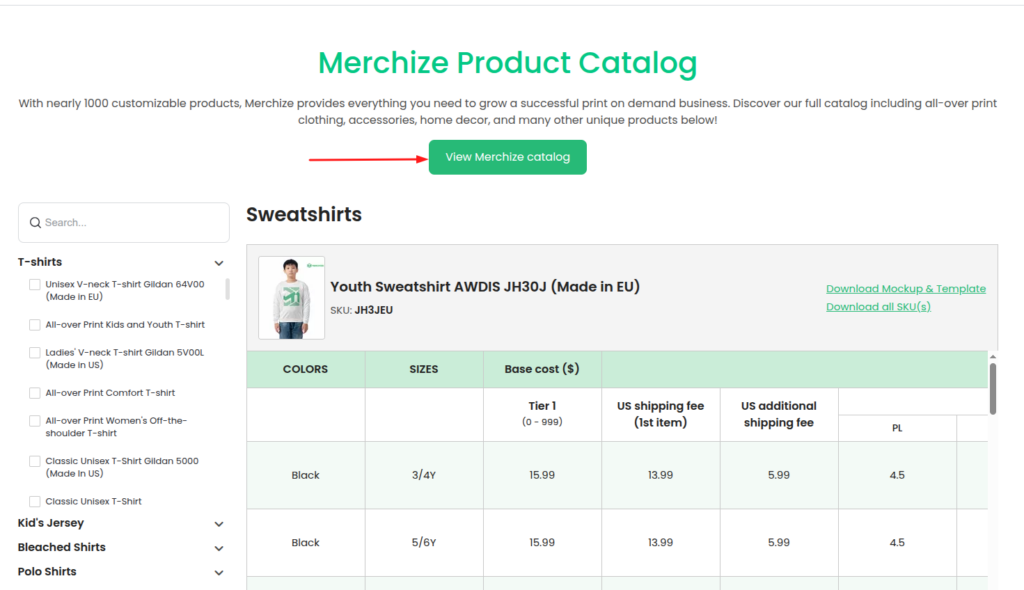Tick All-over Print Kids and Youth T-shirt

click(35, 325)
